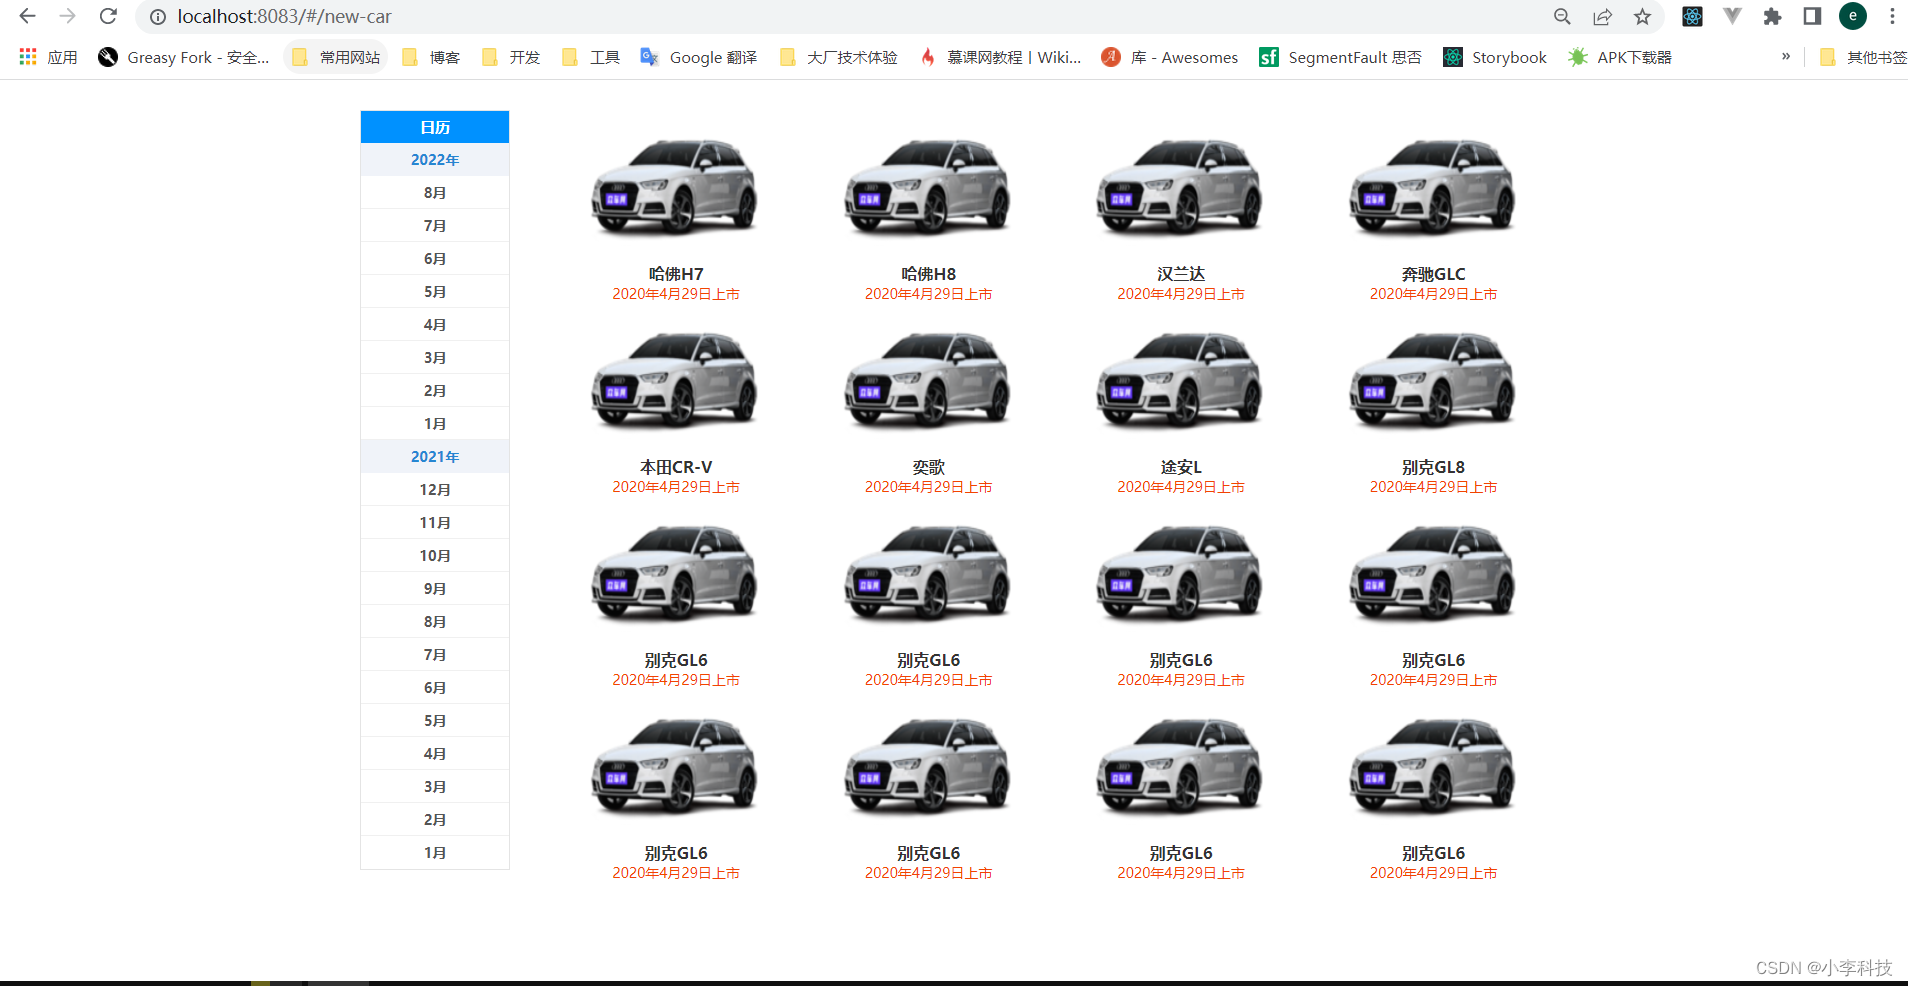Select the 2022年 year row
The image size is (1908, 986).
[x=435, y=160]
